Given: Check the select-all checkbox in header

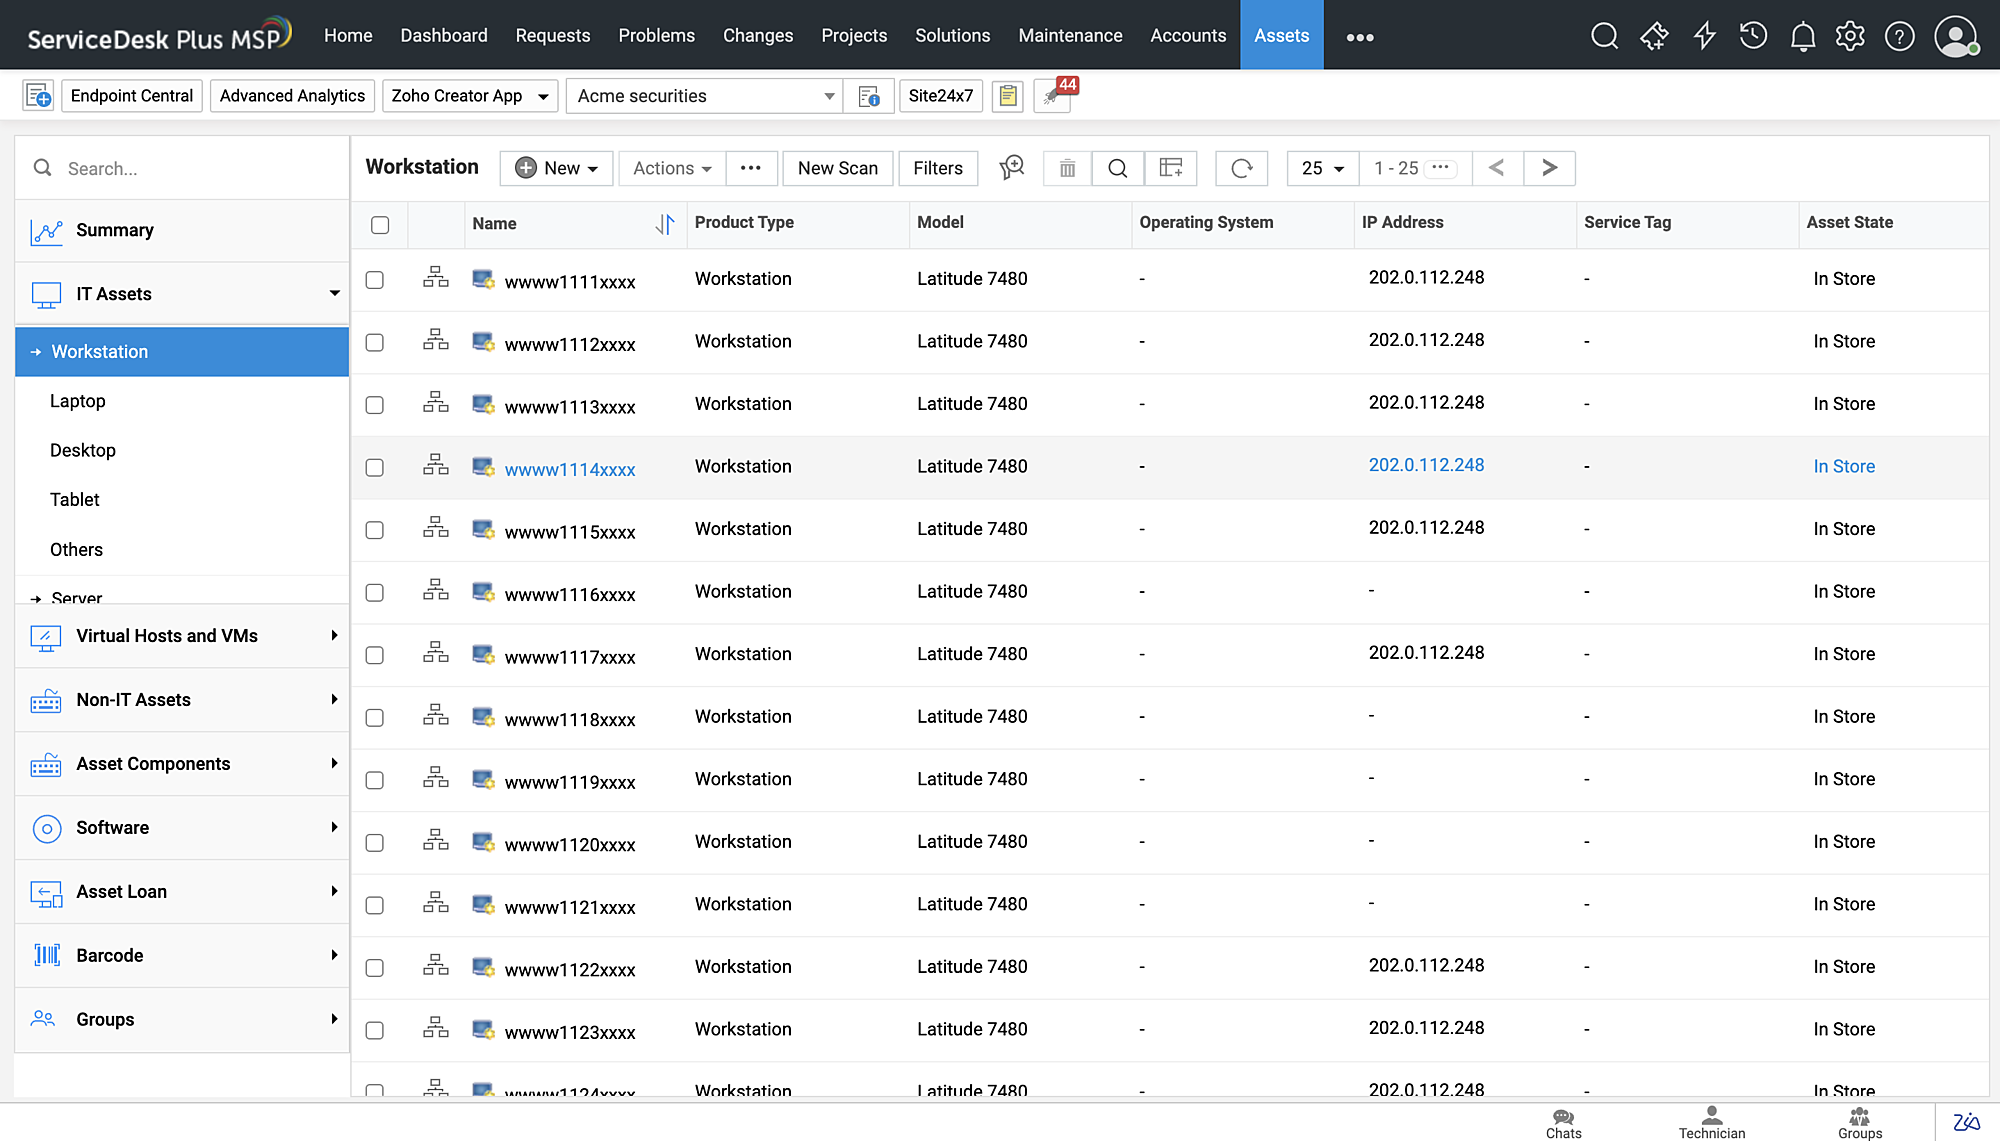Looking at the screenshot, I should tap(380, 224).
